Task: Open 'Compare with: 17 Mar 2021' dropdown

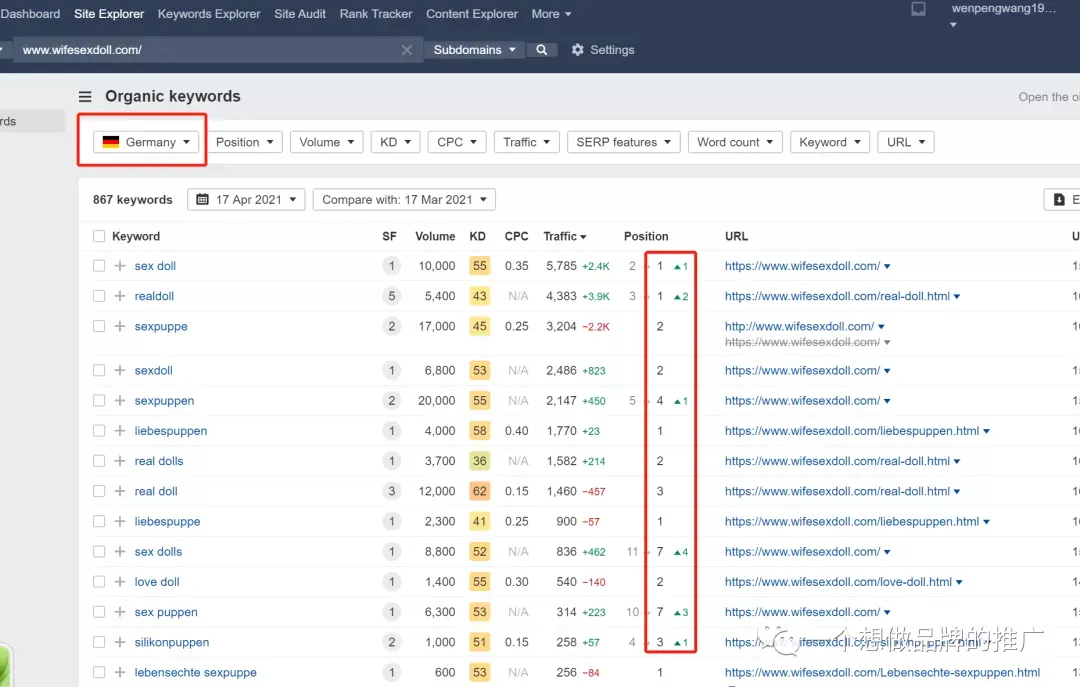Action: click(x=404, y=200)
